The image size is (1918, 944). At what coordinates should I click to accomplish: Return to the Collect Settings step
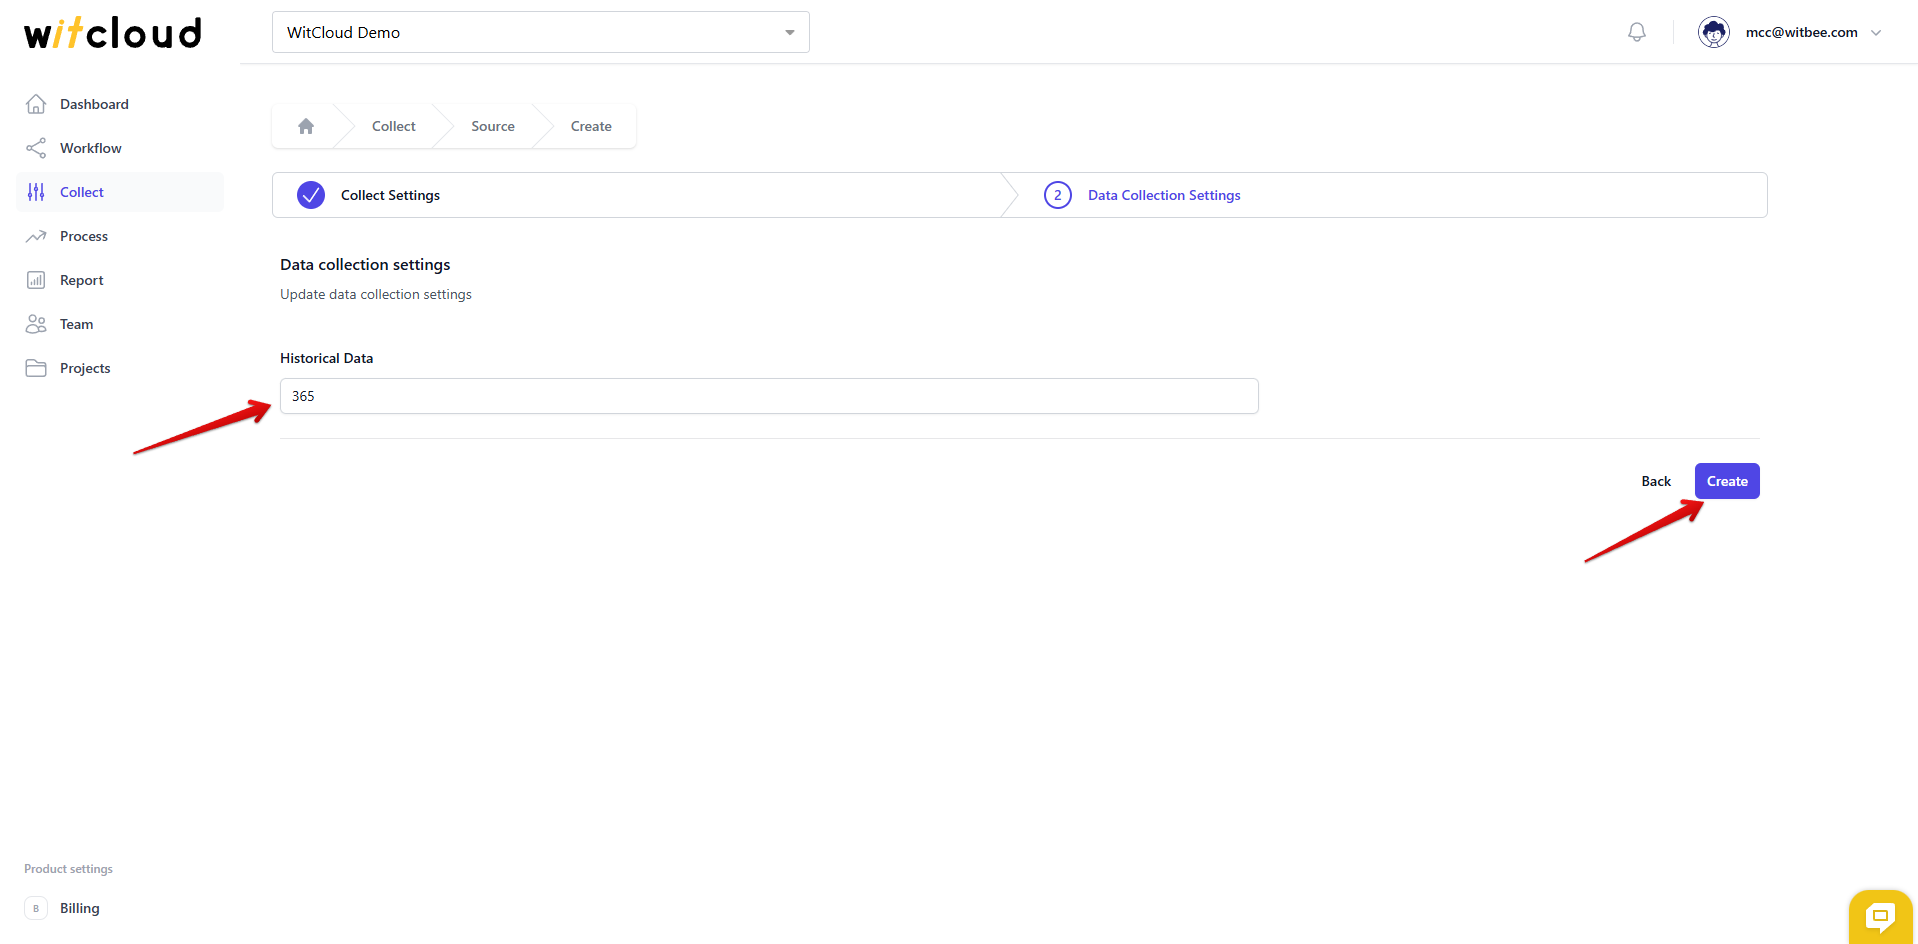click(390, 195)
